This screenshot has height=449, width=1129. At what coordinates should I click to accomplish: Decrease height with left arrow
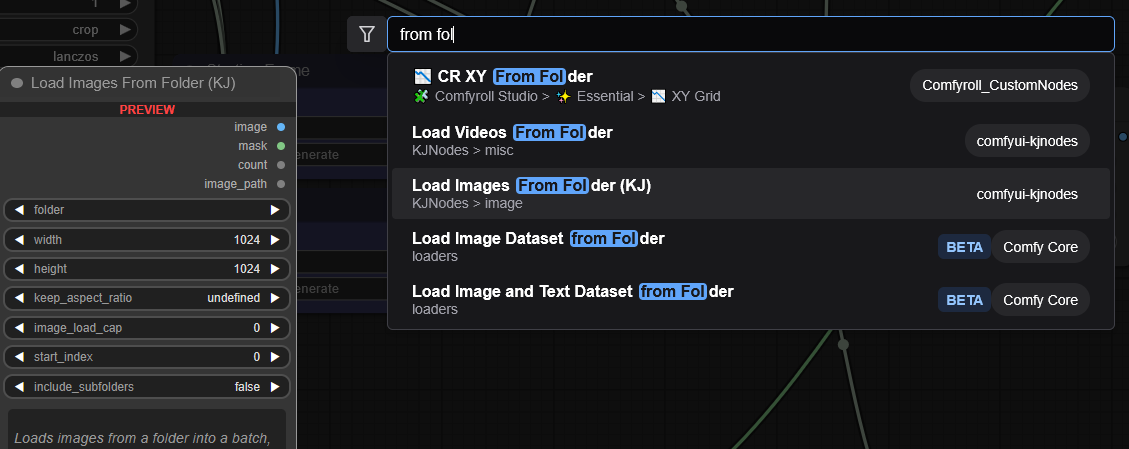tap(19, 269)
